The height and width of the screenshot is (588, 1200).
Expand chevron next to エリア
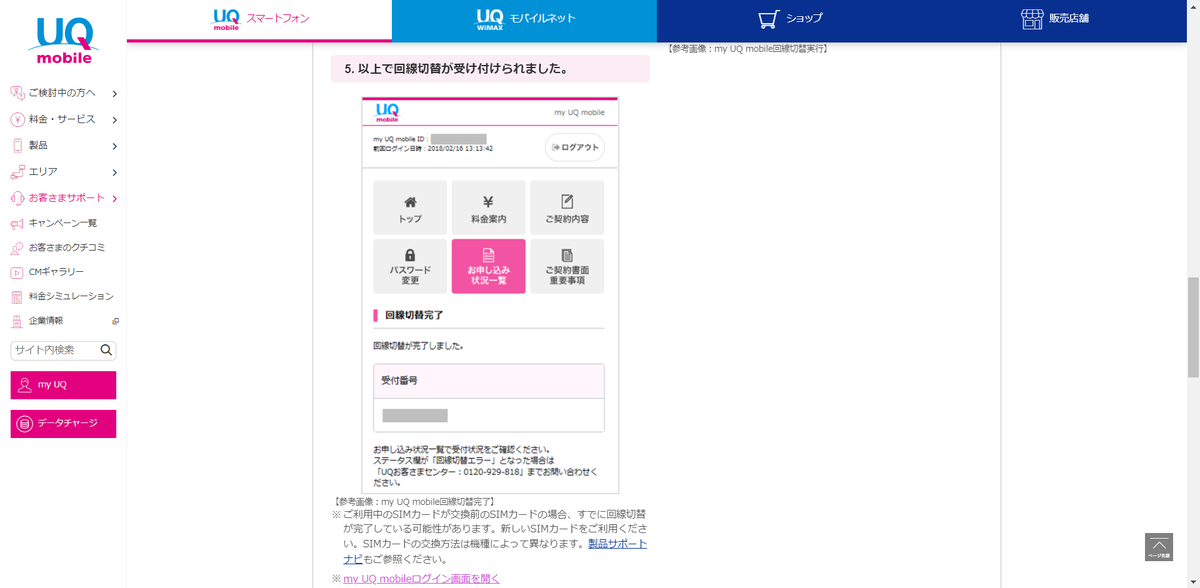pos(115,172)
